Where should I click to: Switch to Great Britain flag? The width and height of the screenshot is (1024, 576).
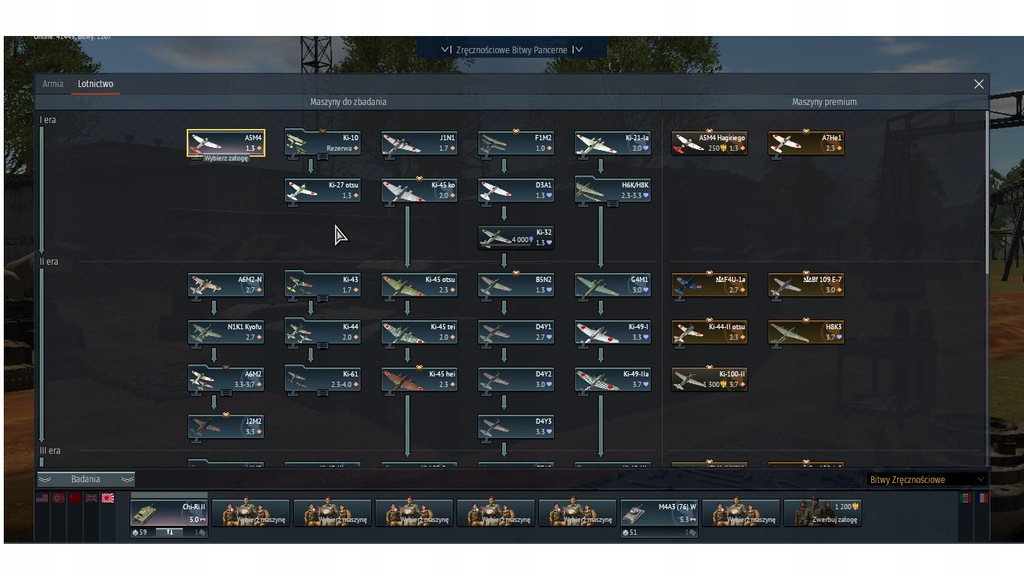pos(91,498)
